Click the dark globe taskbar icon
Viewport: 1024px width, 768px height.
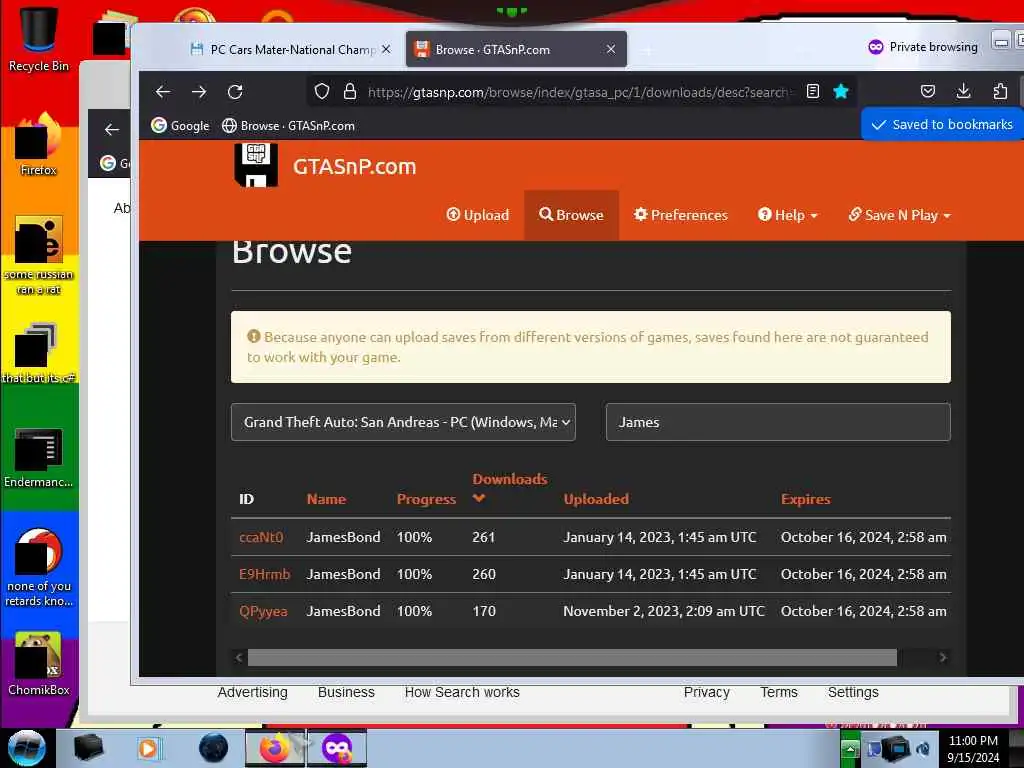pyautogui.click(x=214, y=748)
